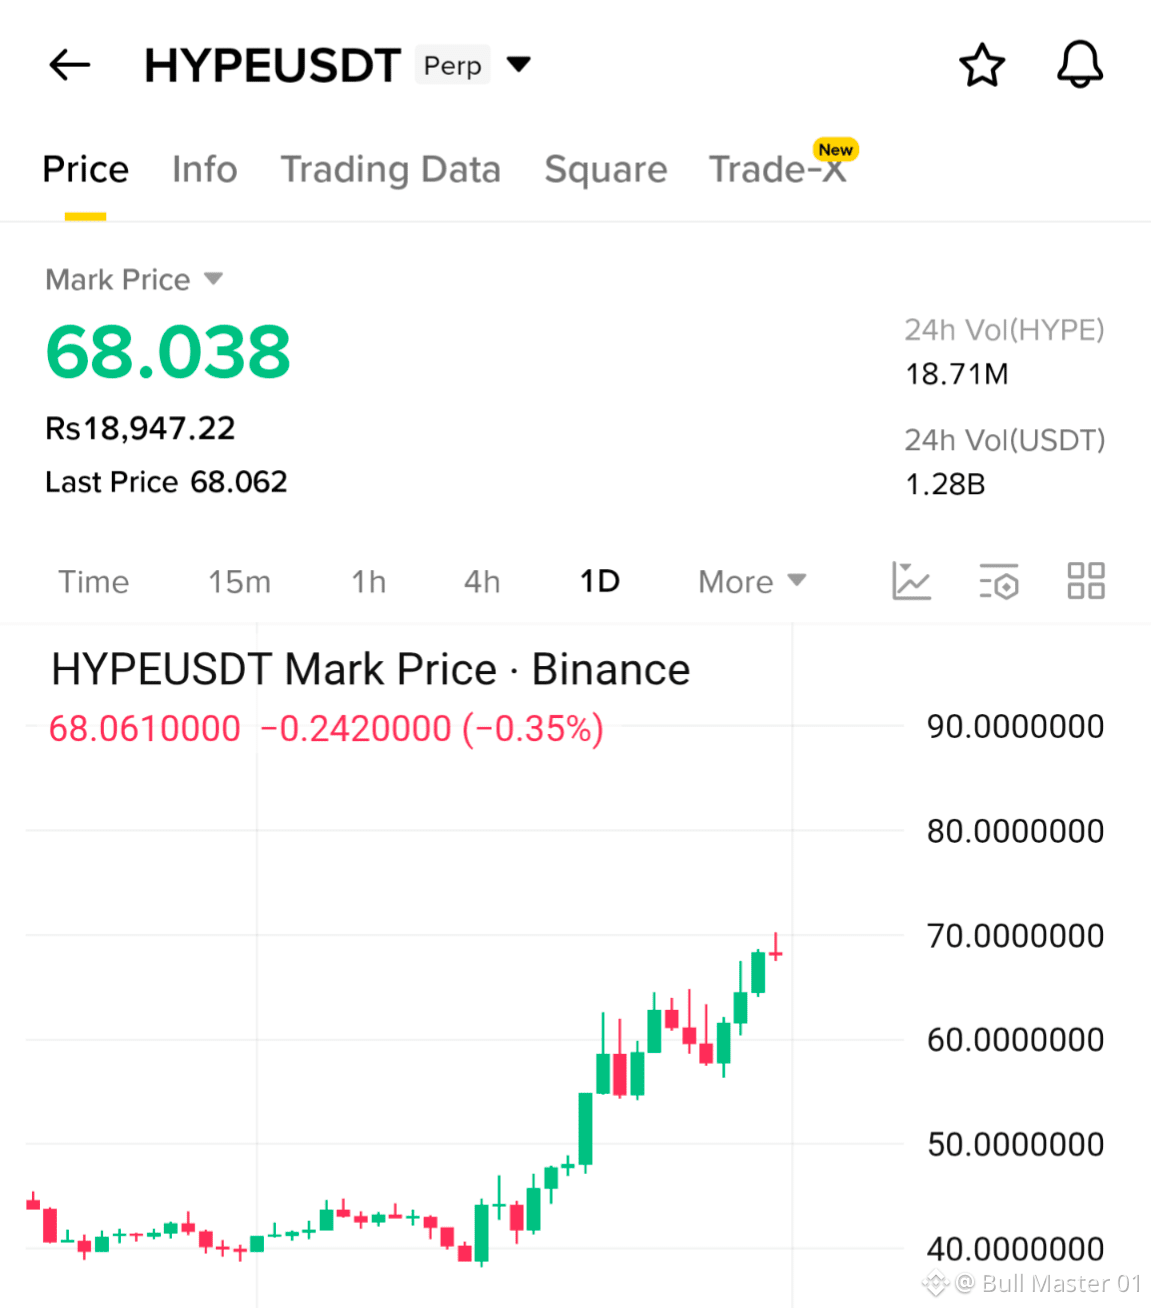1151x1308 pixels.
Task: Select the 15m chart interval
Action: point(239,581)
